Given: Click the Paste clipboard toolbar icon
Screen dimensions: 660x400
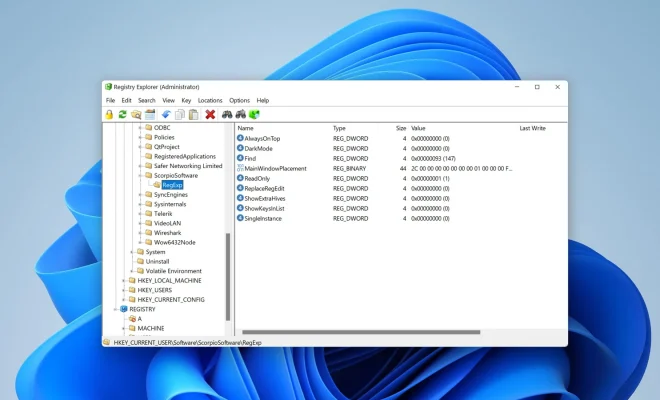Looking at the screenshot, I should tap(193, 114).
